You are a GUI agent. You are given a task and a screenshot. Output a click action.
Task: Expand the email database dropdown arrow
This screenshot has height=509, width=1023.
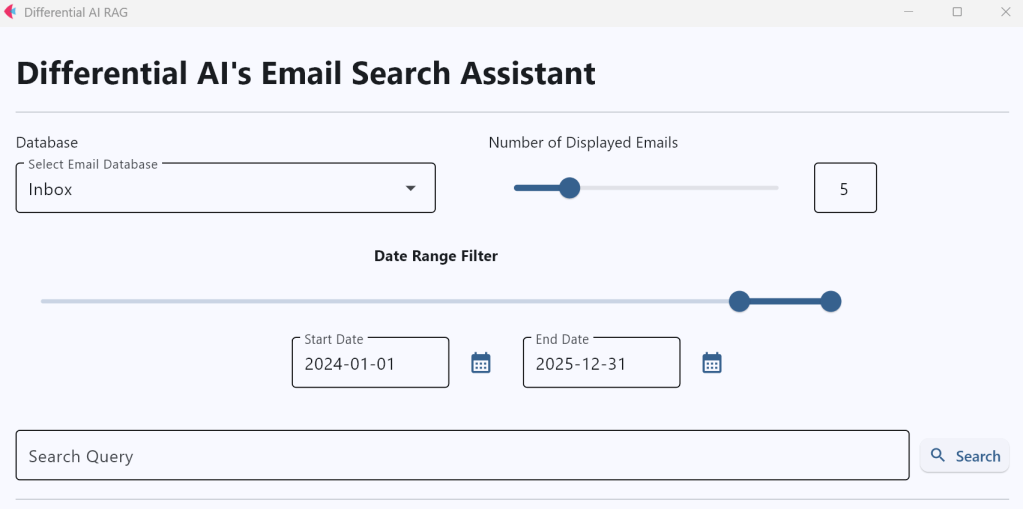[x=410, y=189]
